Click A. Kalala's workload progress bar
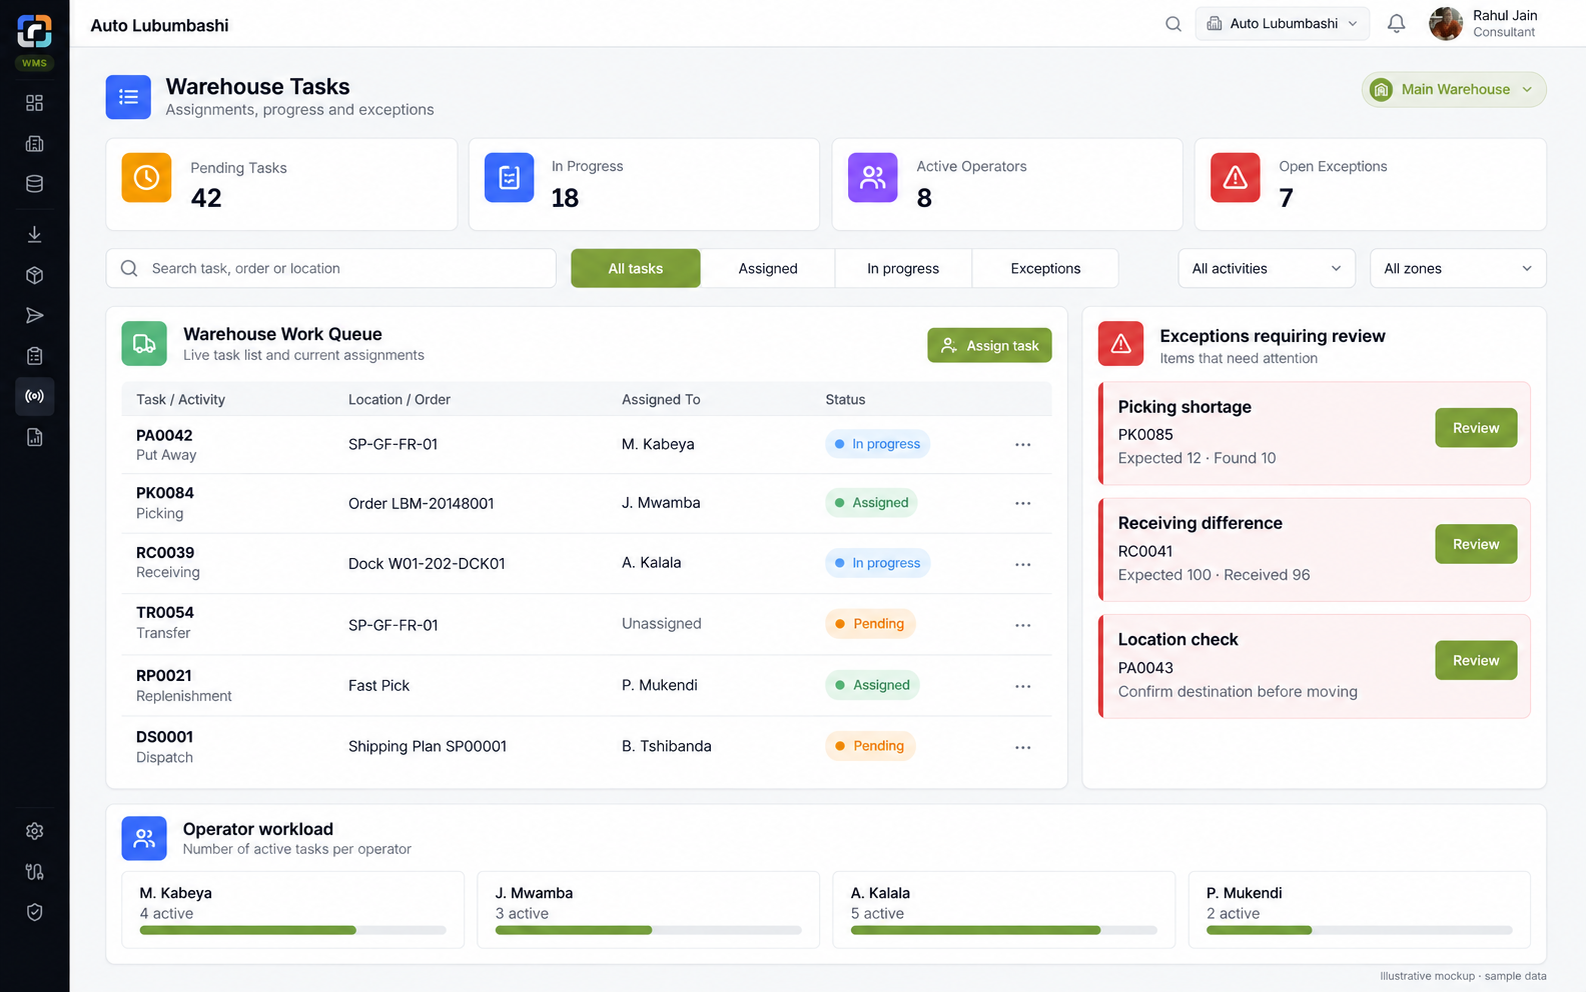Image resolution: width=1586 pixels, height=992 pixels. click(x=1004, y=930)
